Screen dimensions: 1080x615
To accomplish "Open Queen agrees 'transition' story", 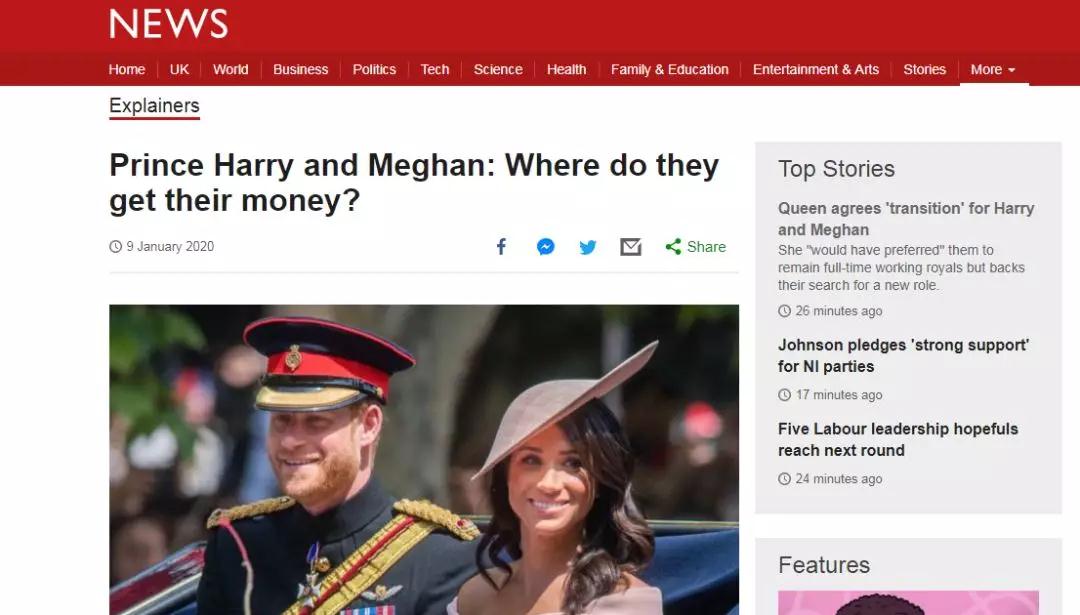I will tap(906, 219).
